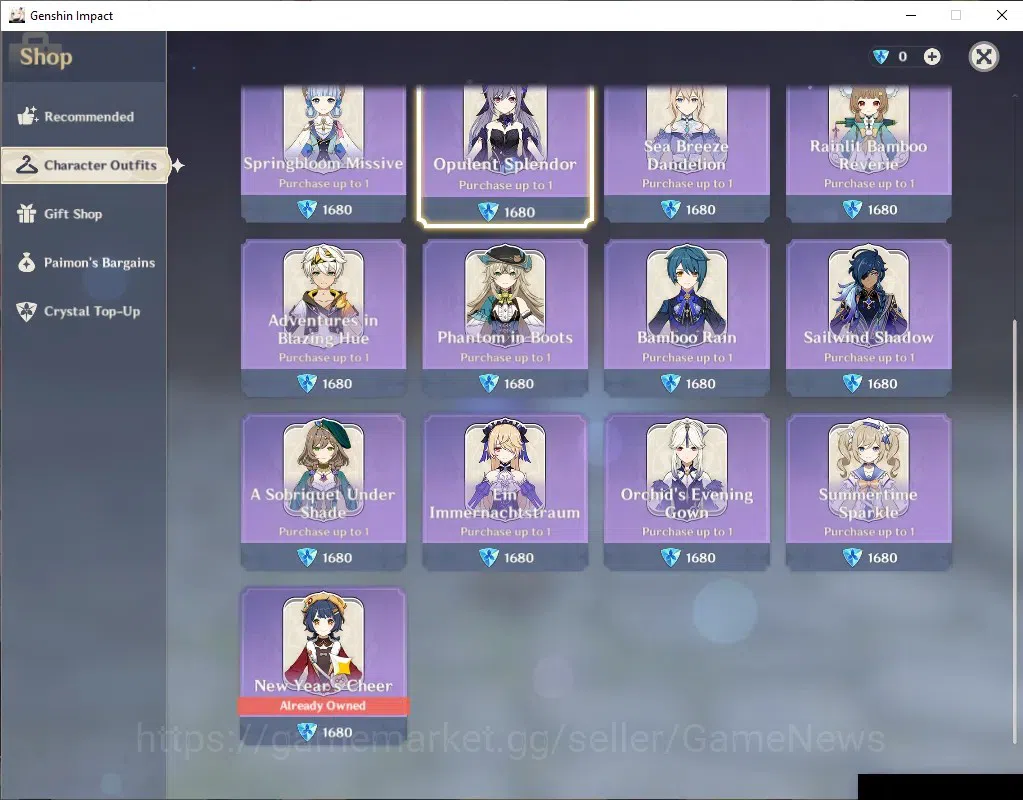Viewport: 1023px width, 800px height.
Task: Select the Opulent Splendor outfit card
Action: 505,155
